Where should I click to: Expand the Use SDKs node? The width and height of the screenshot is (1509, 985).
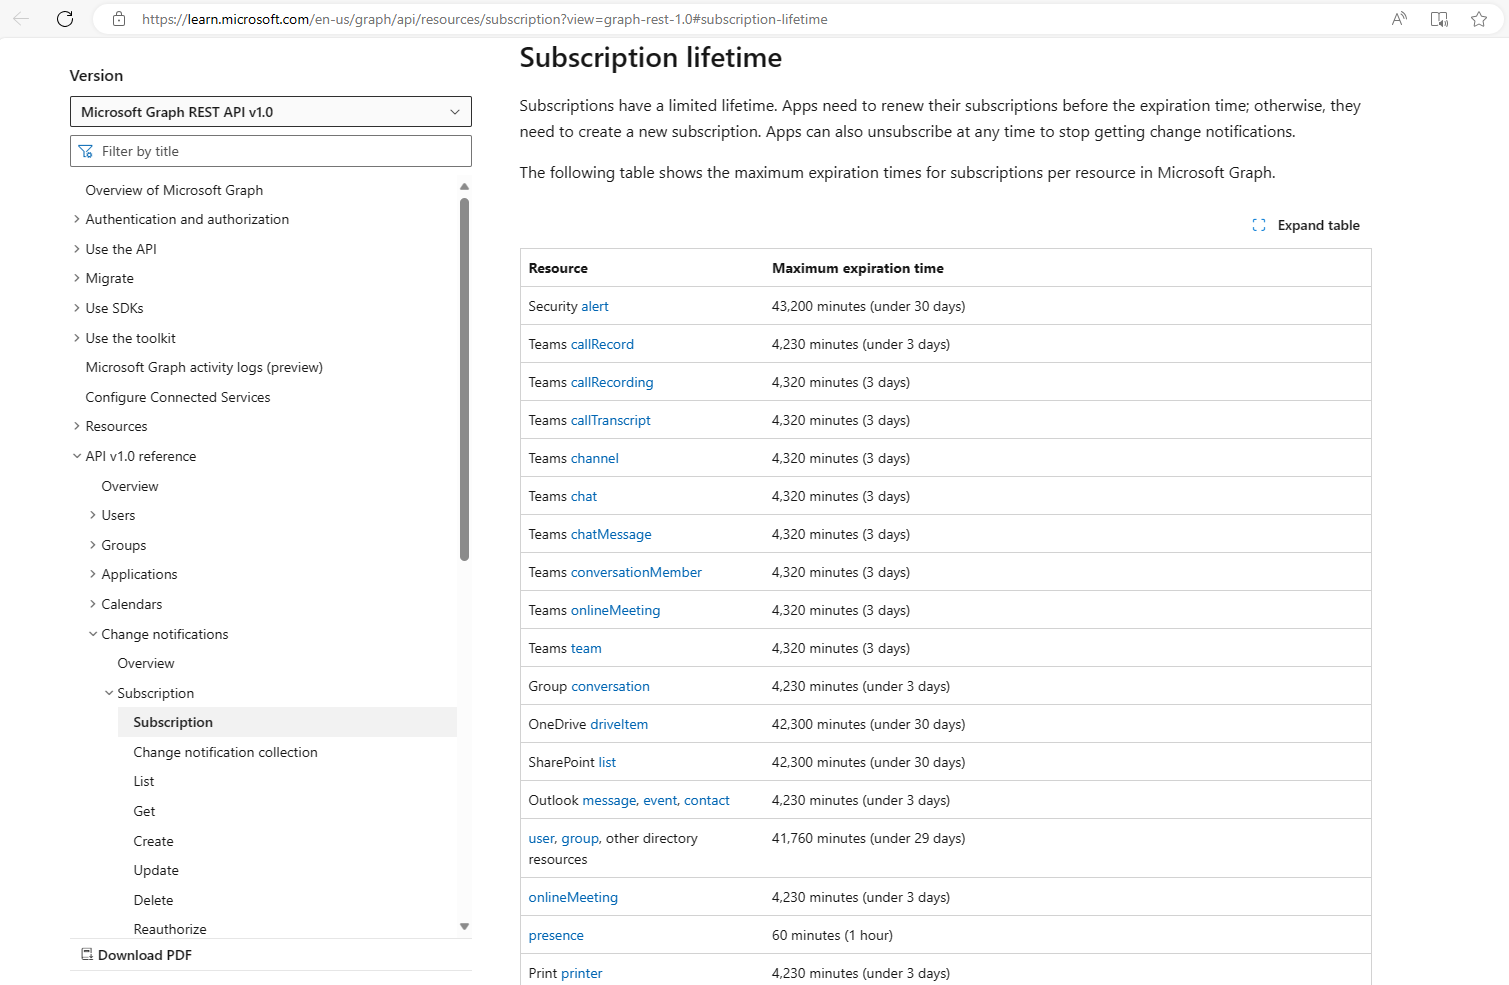tap(77, 308)
